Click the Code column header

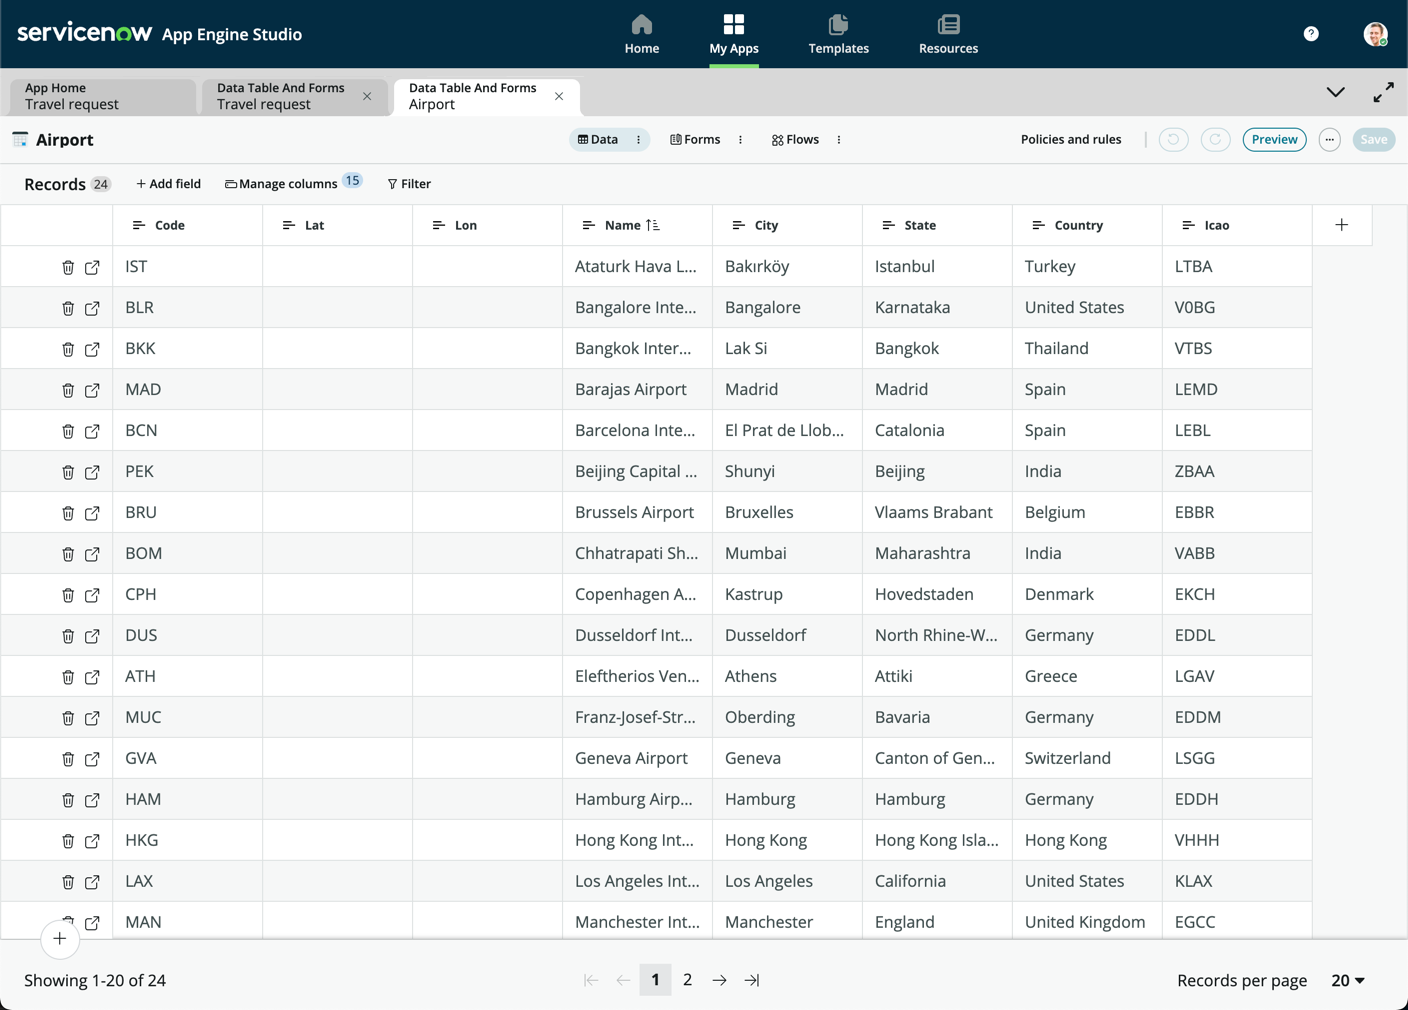coord(187,225)
